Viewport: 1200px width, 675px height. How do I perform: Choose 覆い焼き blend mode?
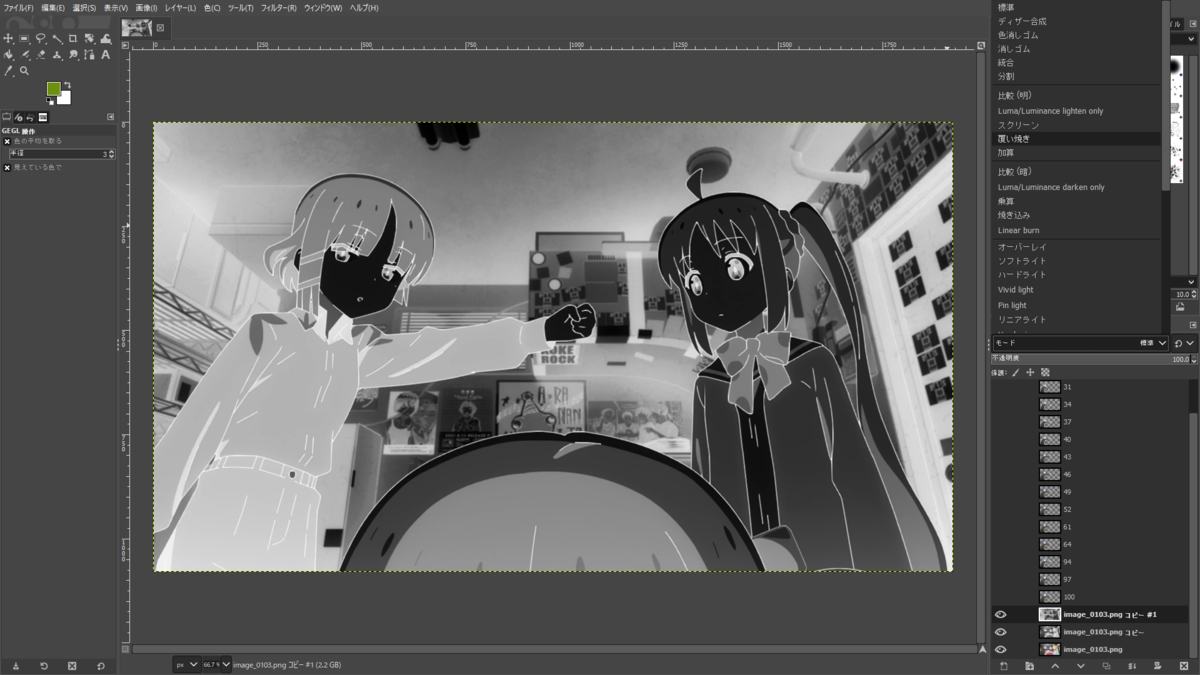click(x=1077, y=139)
